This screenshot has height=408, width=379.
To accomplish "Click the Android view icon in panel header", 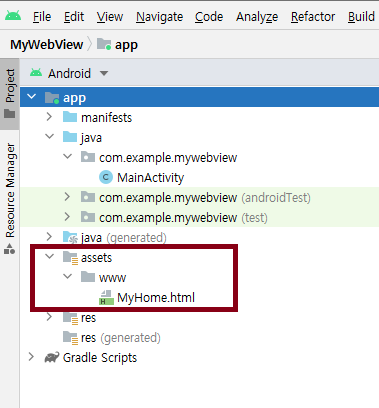I will point(36,72).
